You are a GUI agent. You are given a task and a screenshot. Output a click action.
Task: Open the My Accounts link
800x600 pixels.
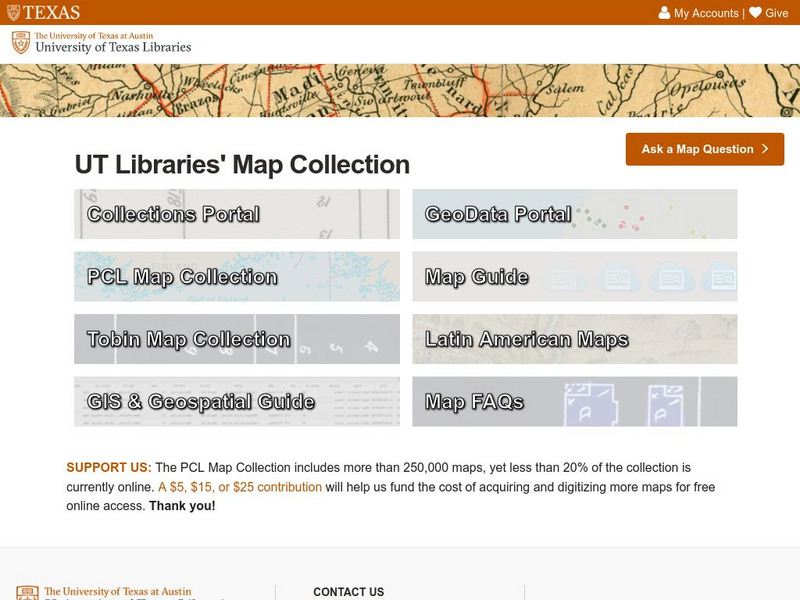[706, 13]
